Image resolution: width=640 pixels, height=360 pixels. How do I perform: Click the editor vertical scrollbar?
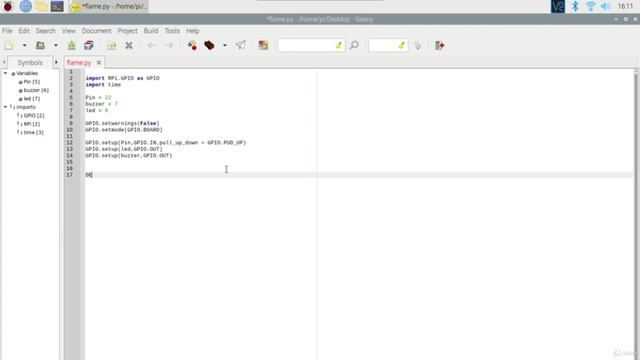pyautogui.click(x=636, y=214)
